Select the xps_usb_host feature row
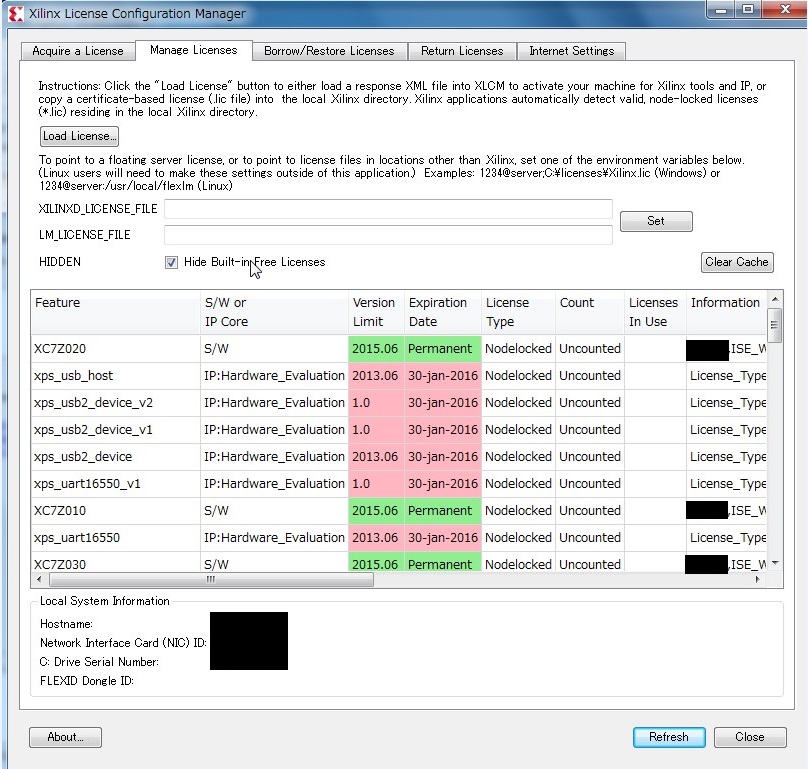Image resolution: width=808 pixels, height=769 pixels. pos(399,376)
